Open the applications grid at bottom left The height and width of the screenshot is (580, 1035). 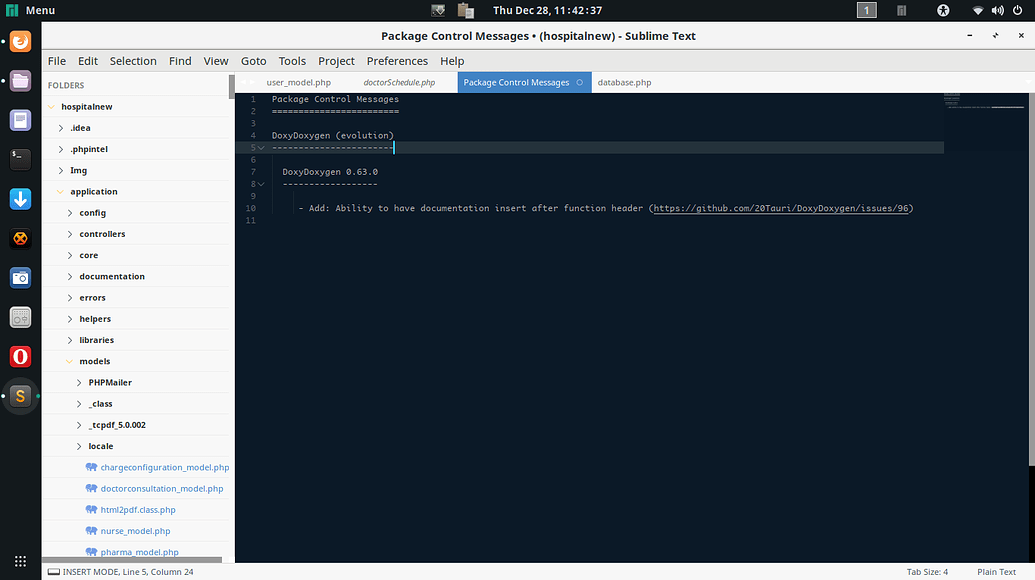click(x=20, y=560)
